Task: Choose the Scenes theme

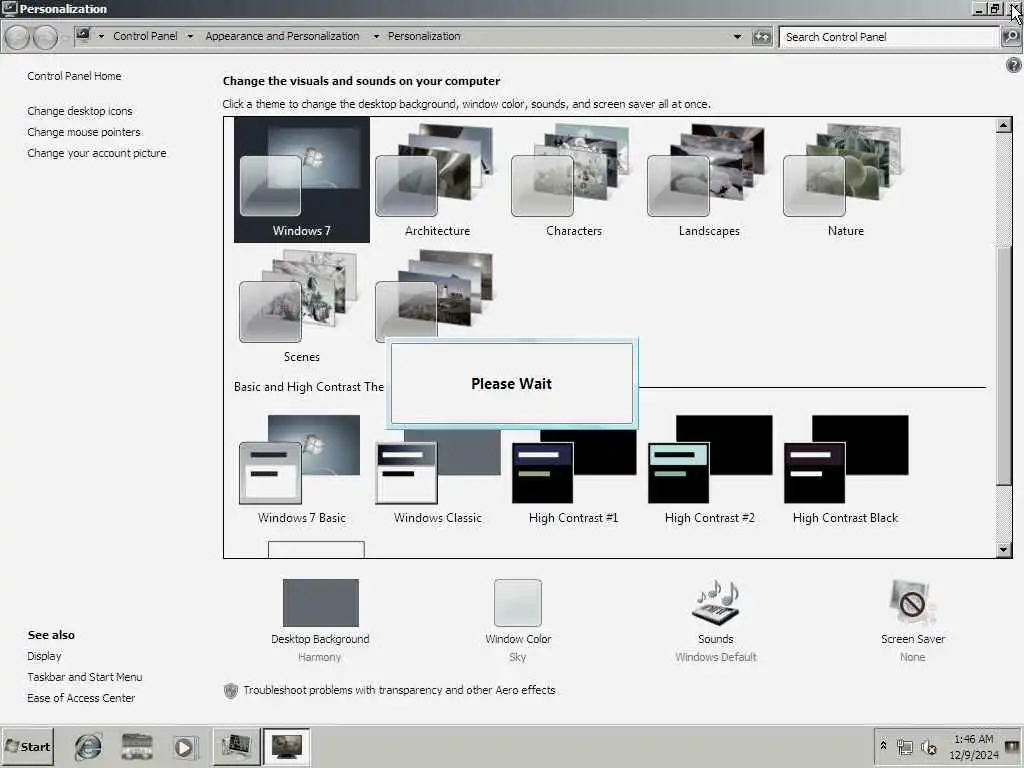Action: (302, 307)
